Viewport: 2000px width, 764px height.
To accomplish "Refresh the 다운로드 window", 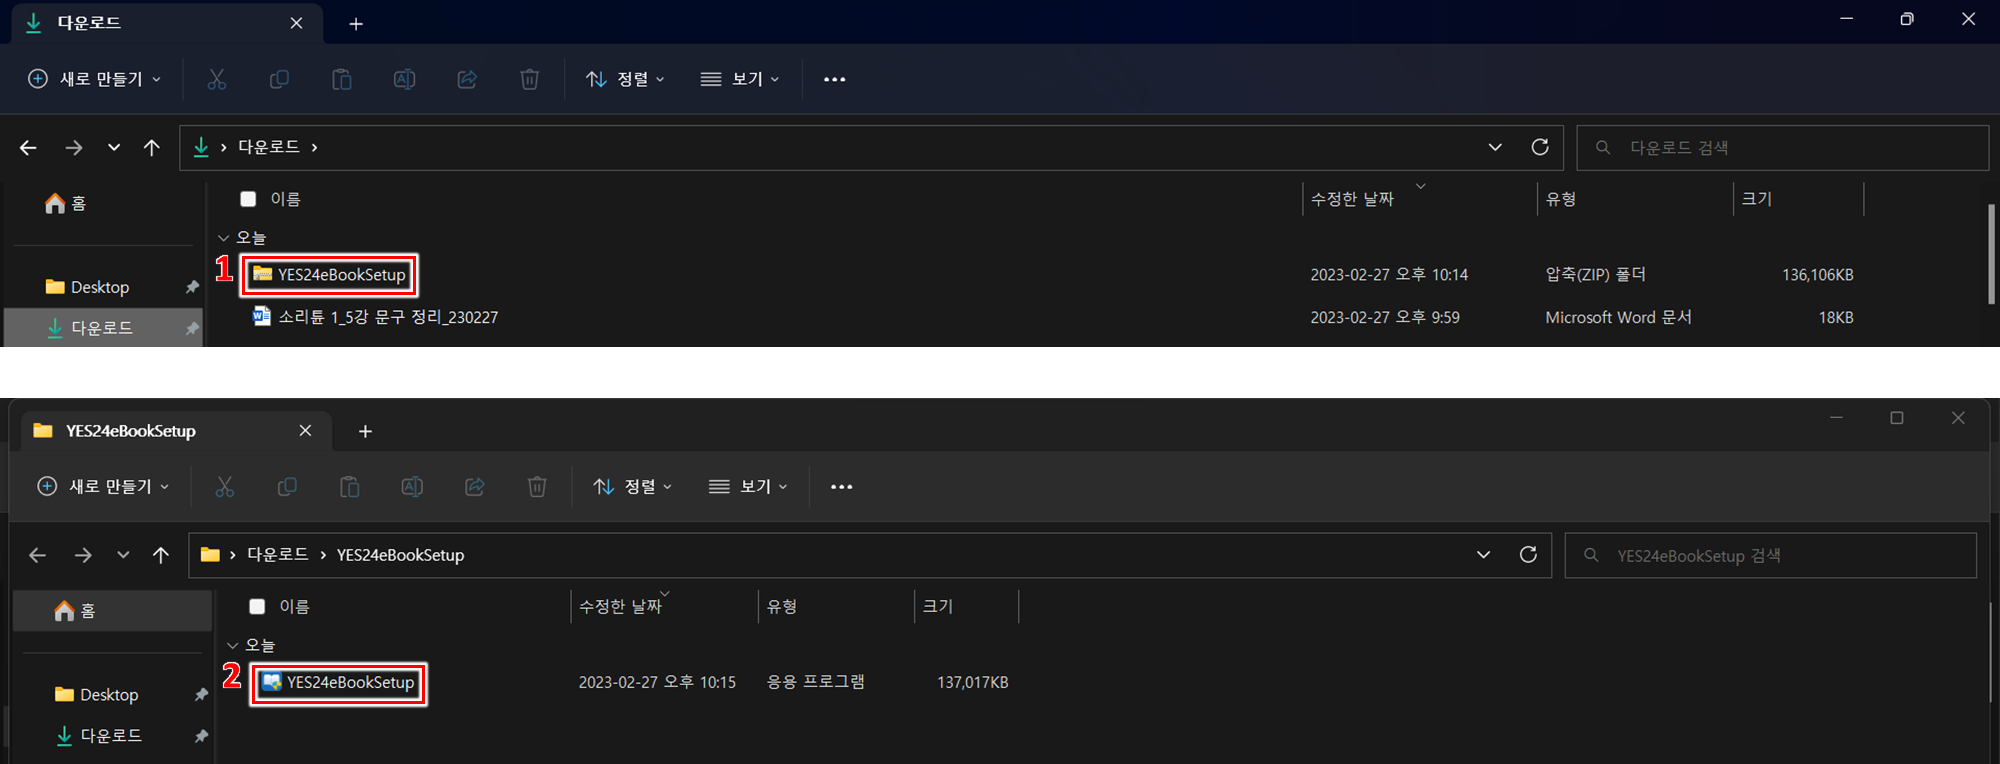I will click(1540, 147).
